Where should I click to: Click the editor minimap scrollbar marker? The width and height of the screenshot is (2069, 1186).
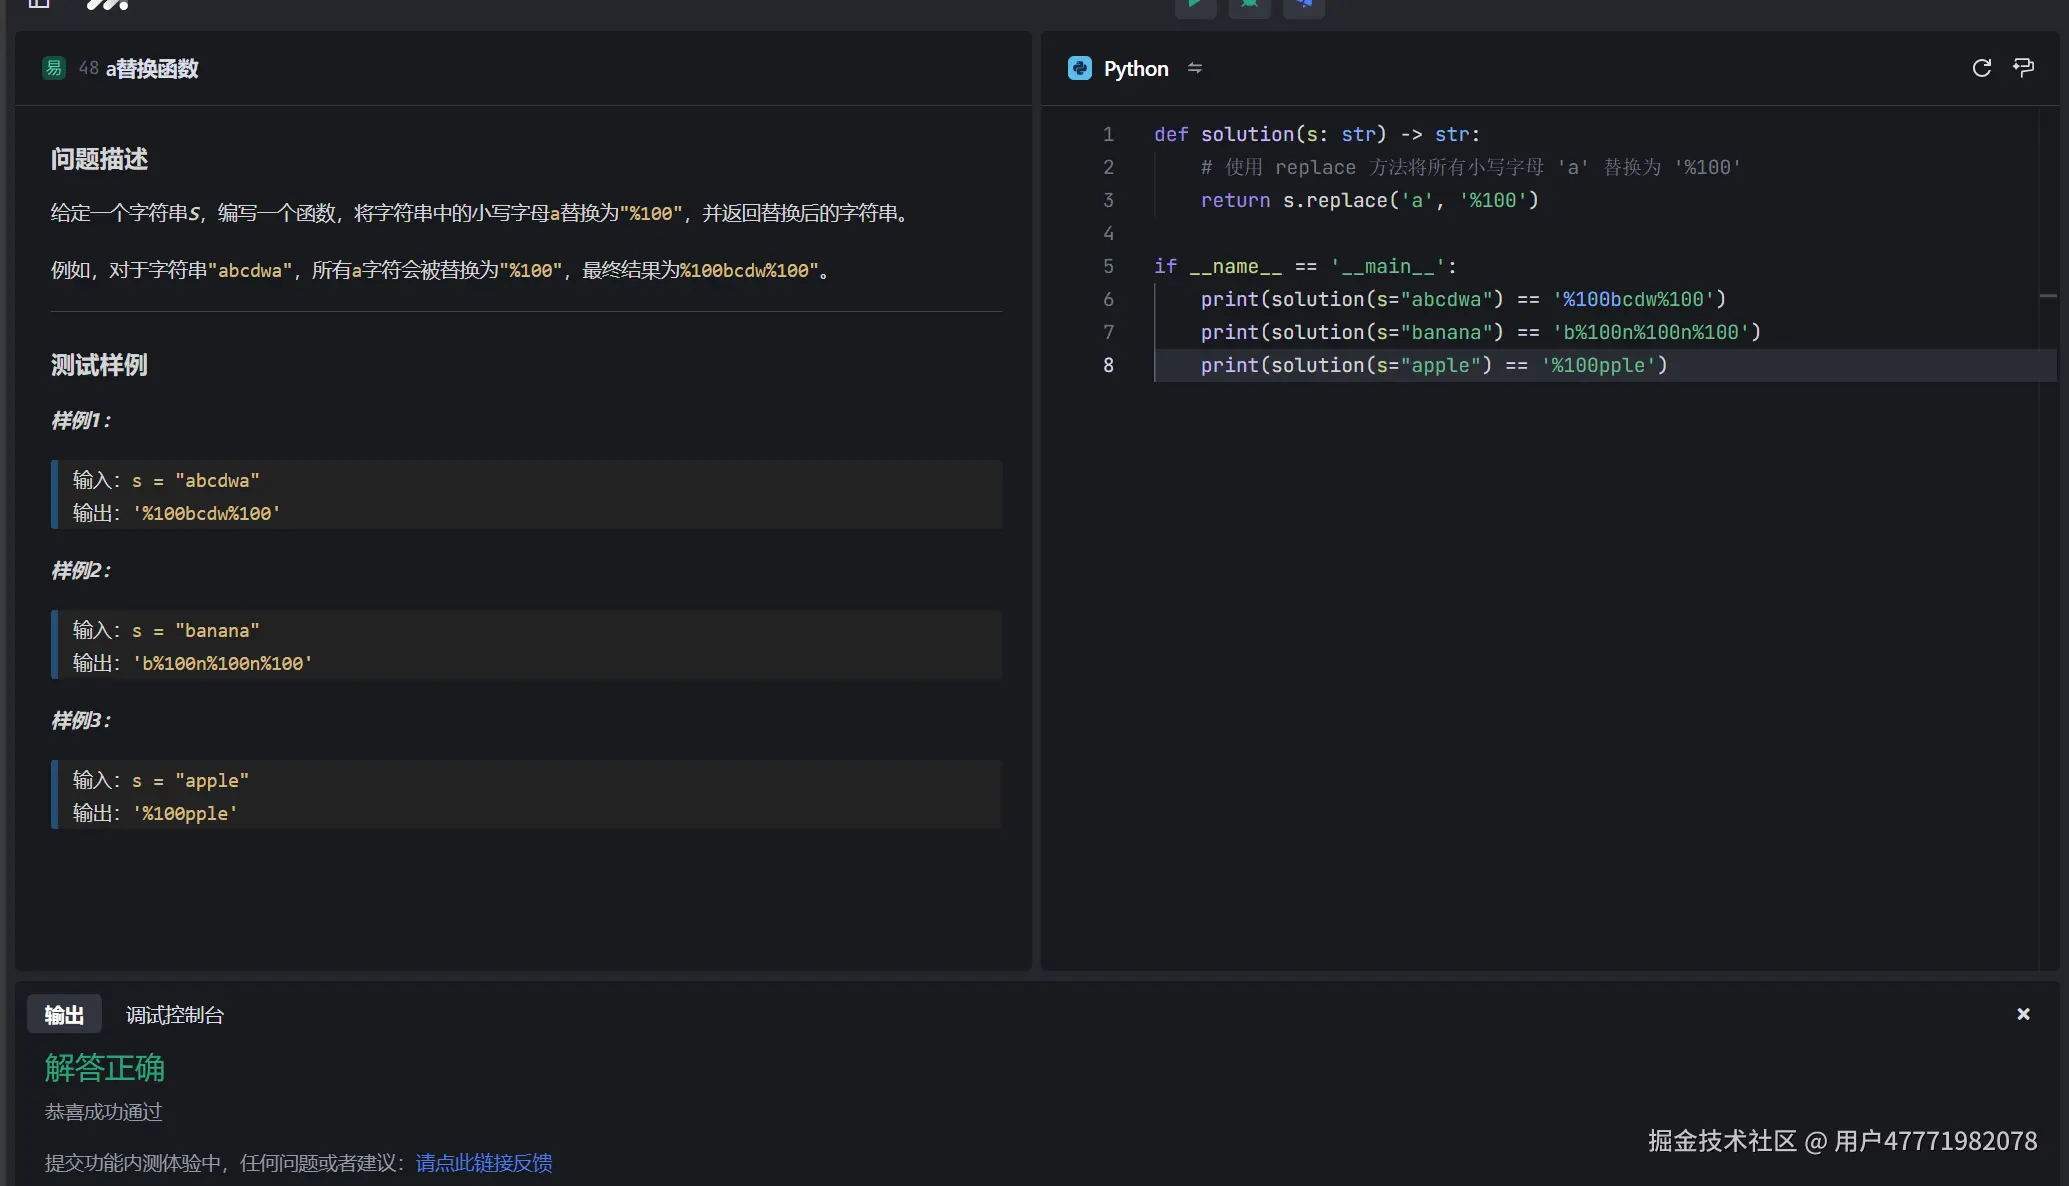2048,296
